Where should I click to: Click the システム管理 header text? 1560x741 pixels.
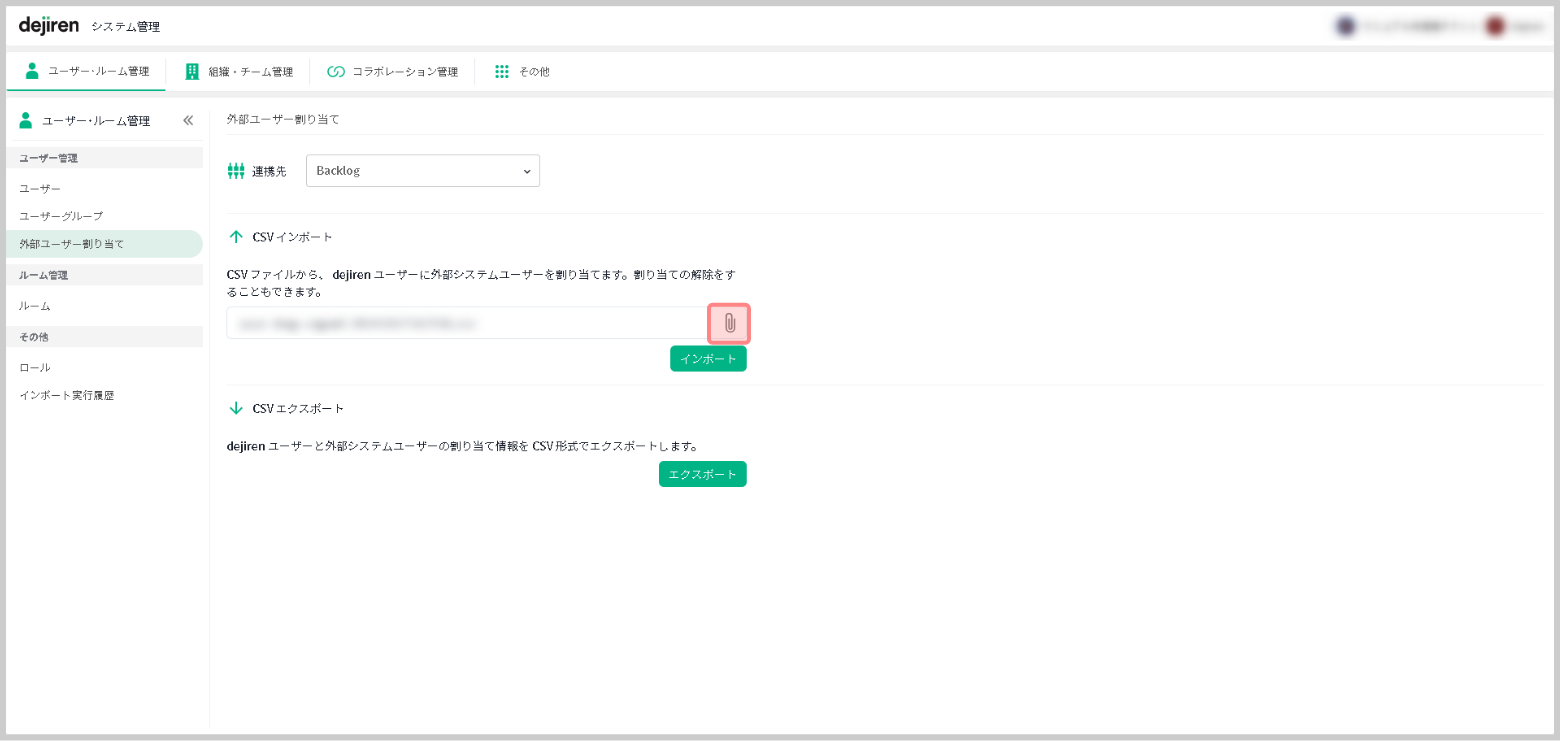(x=125, y=27)
